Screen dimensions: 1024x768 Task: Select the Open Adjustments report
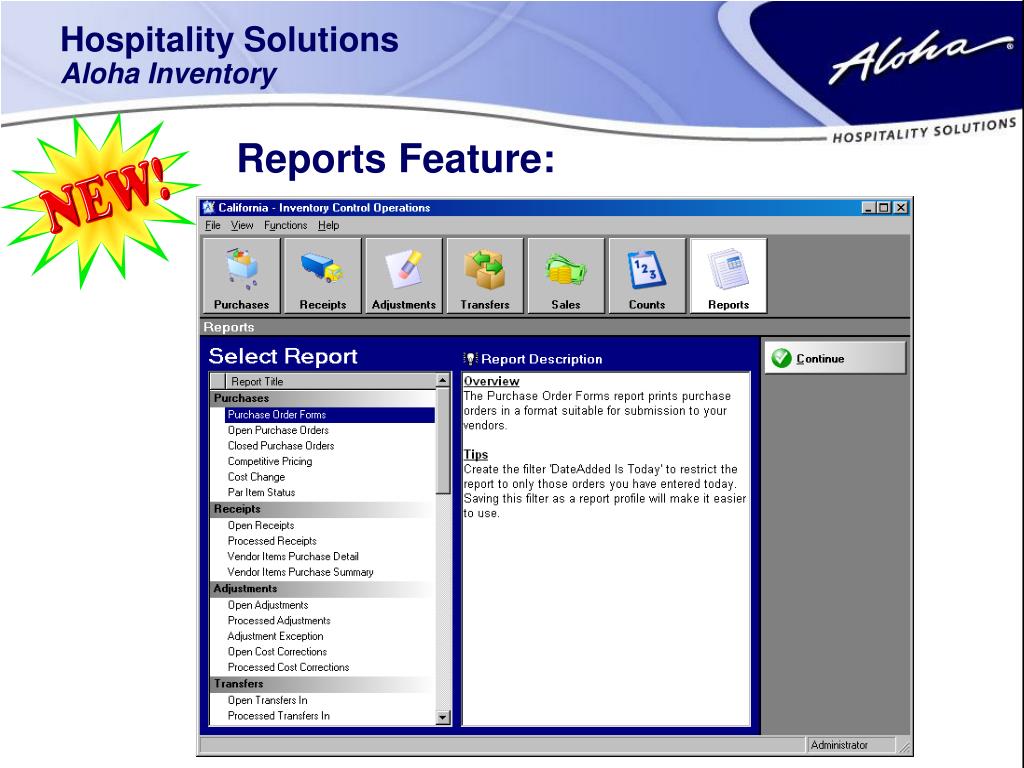[x=268, y=605]
